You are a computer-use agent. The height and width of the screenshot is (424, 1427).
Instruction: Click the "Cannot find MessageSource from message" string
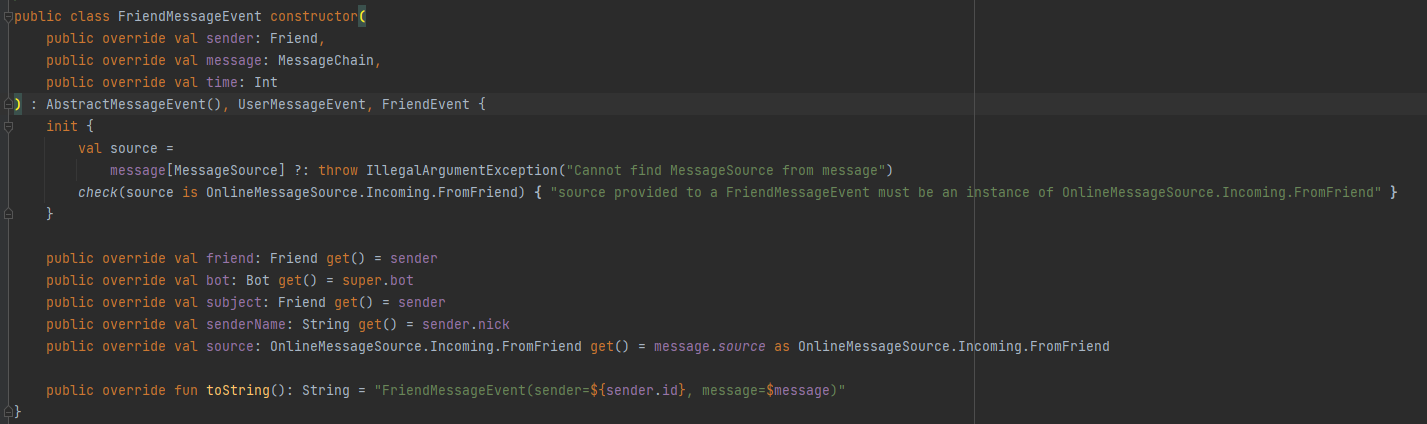pyautogui.click(x=725, y=170)
